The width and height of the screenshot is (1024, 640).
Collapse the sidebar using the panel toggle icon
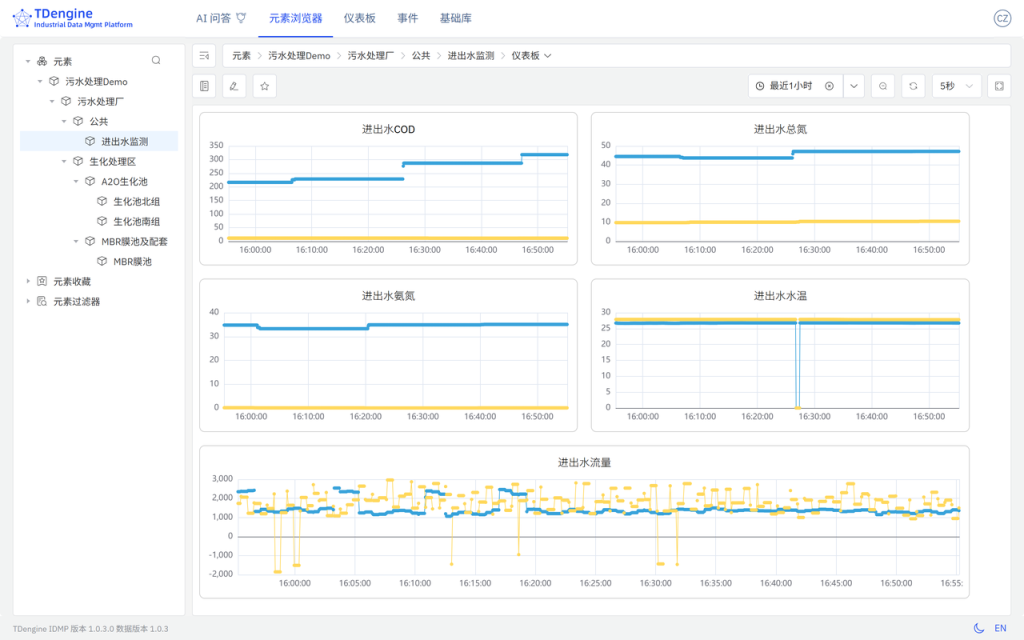205,55
